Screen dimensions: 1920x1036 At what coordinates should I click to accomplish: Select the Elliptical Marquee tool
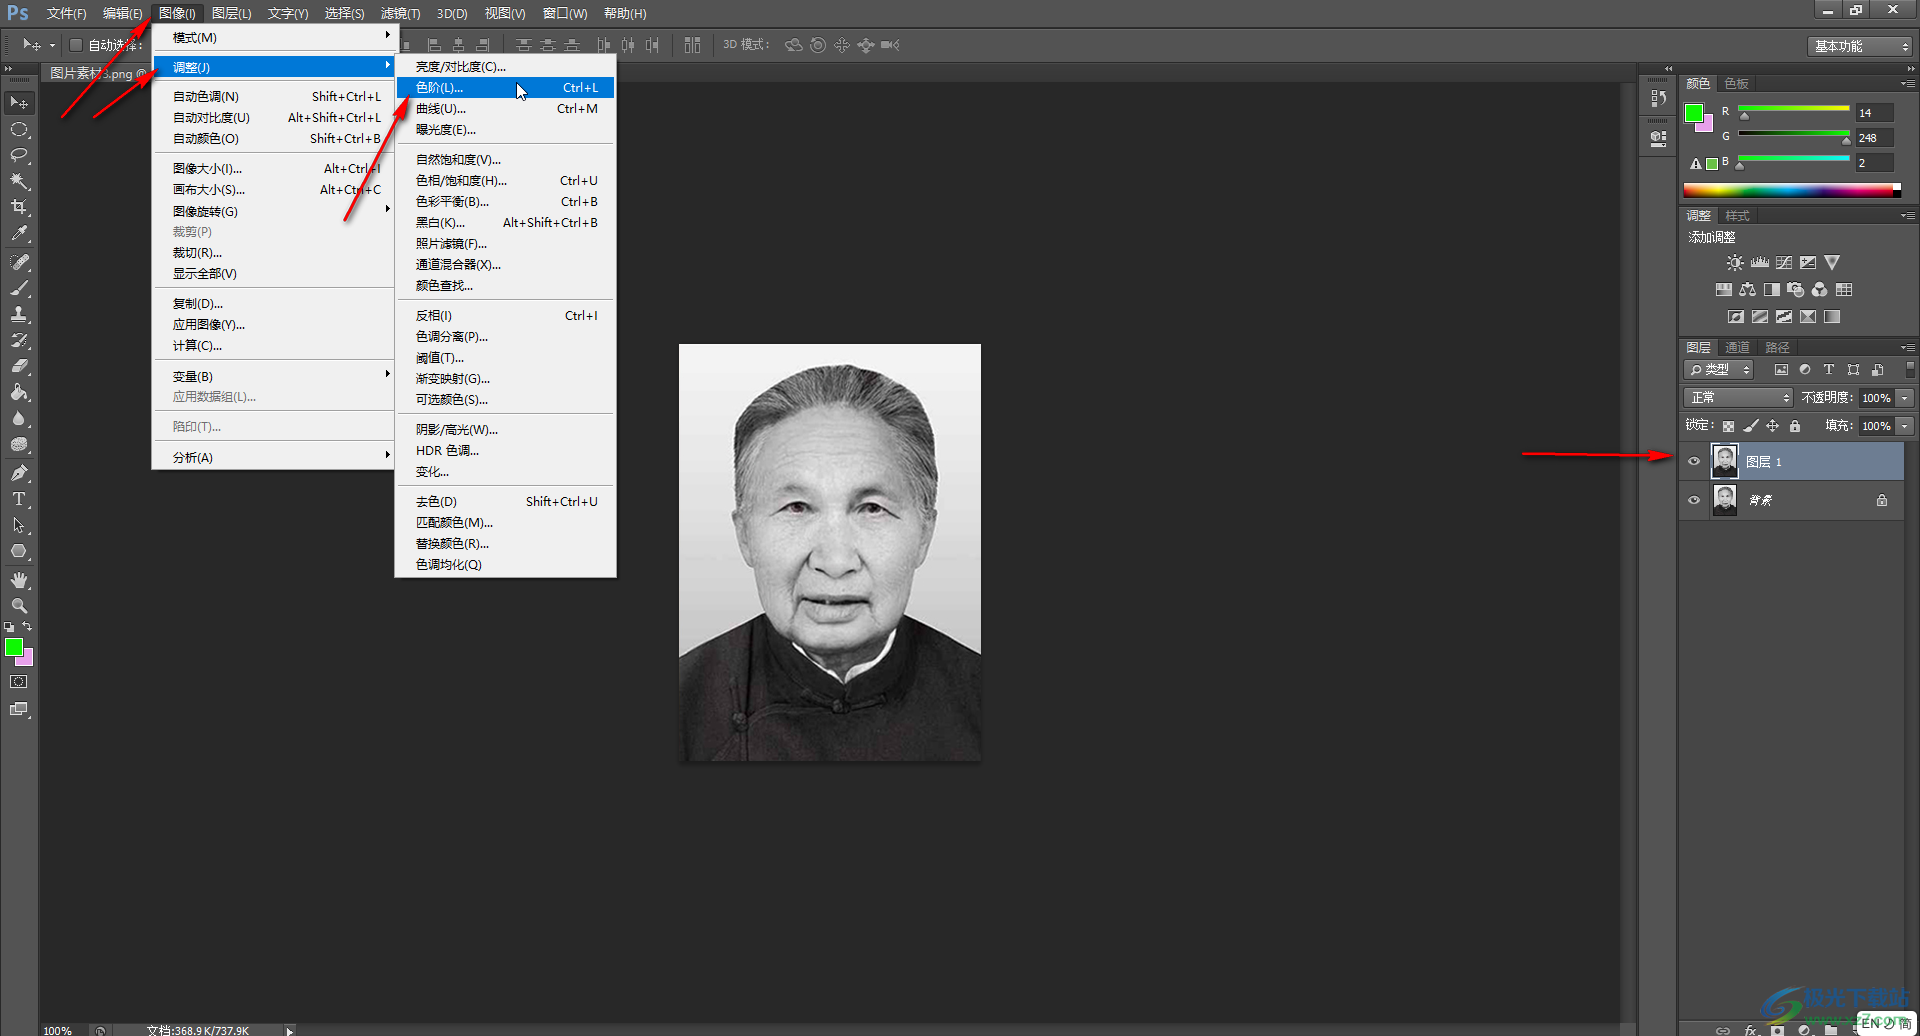coord(19,130)
